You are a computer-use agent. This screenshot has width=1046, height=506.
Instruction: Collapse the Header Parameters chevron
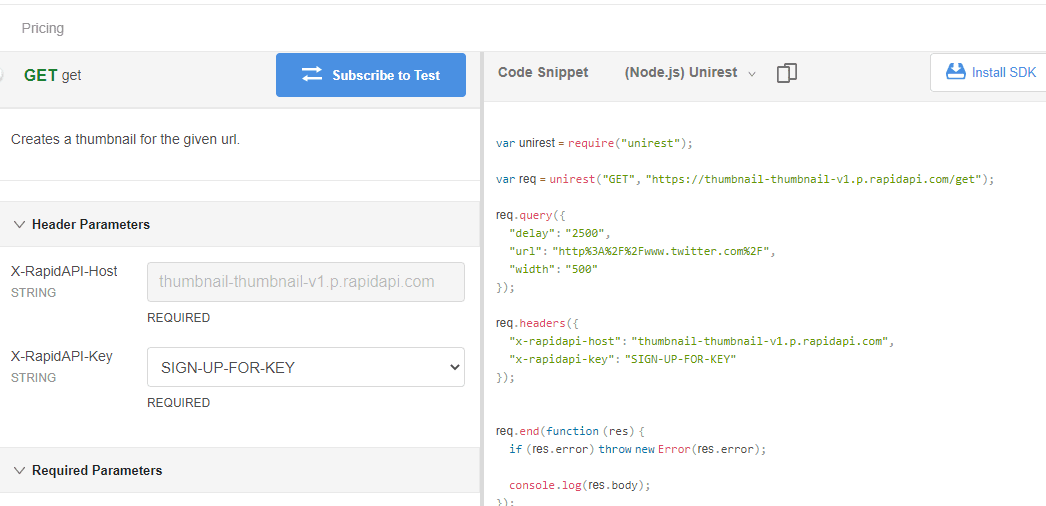19,224
